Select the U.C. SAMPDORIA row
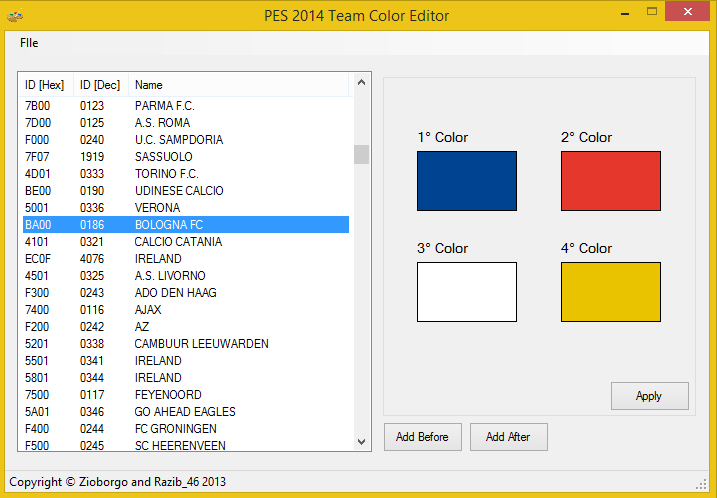The image size is (717, 498). (x=178, y=140)
